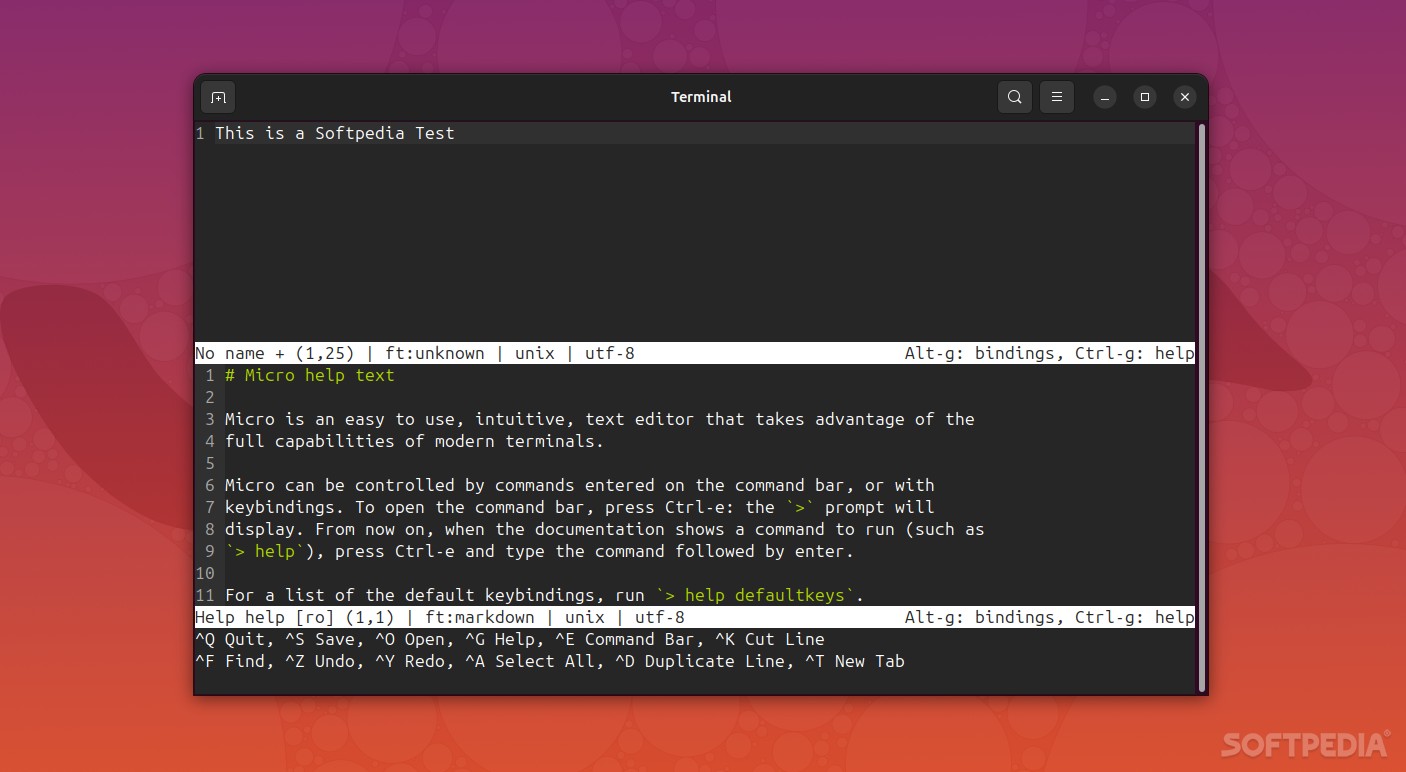Screen dimensions: 1406x772
Task: Click '^Z Undo' in the key hints
Action: (320, 661)
